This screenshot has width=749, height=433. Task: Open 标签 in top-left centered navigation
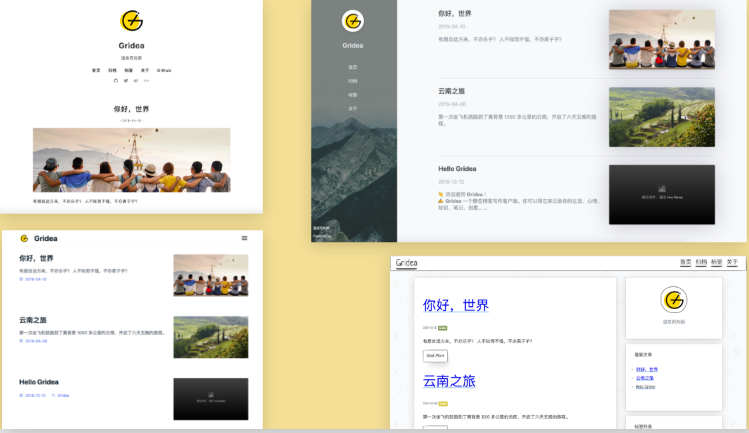(x=128, y=70)
